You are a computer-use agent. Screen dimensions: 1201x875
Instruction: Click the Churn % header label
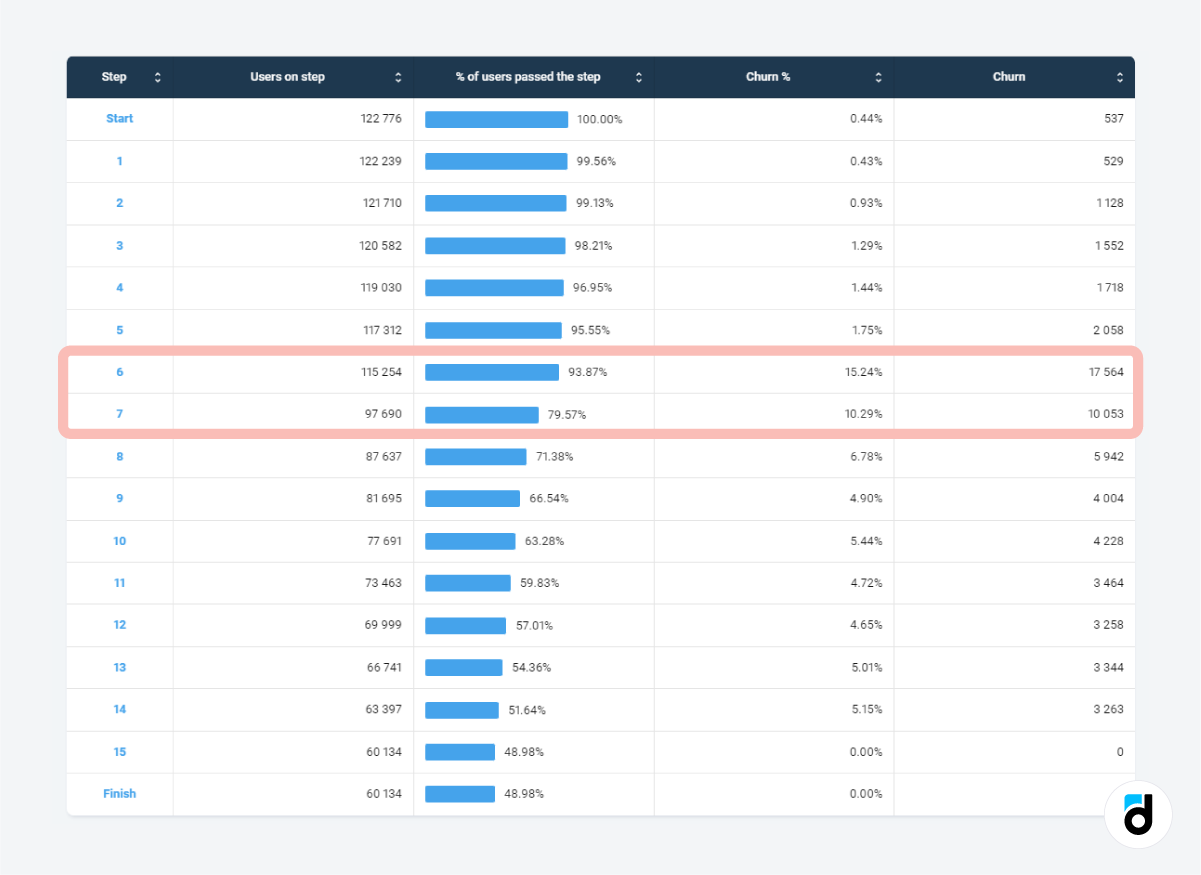pyautogui.click(x=768, y=77)
